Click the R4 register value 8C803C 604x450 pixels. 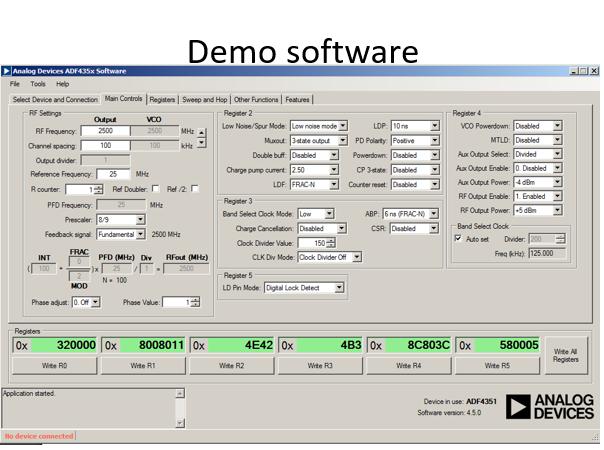[x=418, y=345]
